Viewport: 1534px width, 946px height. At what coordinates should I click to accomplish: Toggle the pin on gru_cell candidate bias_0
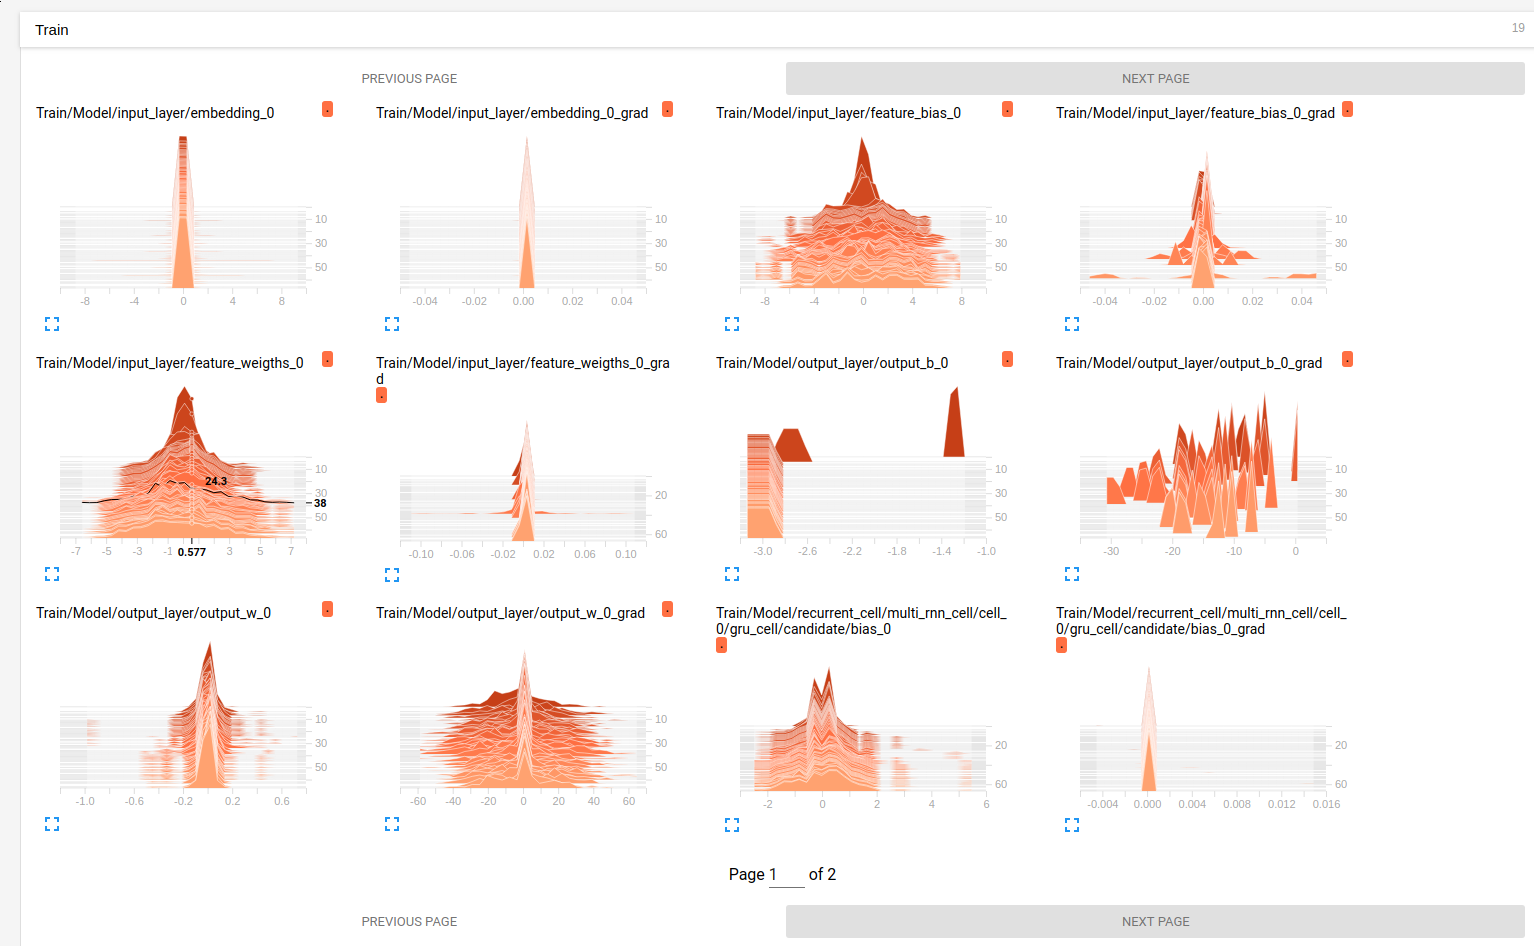pos(721,645)
